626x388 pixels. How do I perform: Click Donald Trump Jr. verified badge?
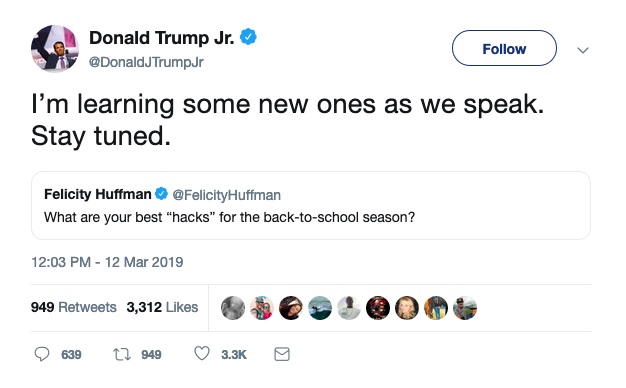tap(248, 37)
